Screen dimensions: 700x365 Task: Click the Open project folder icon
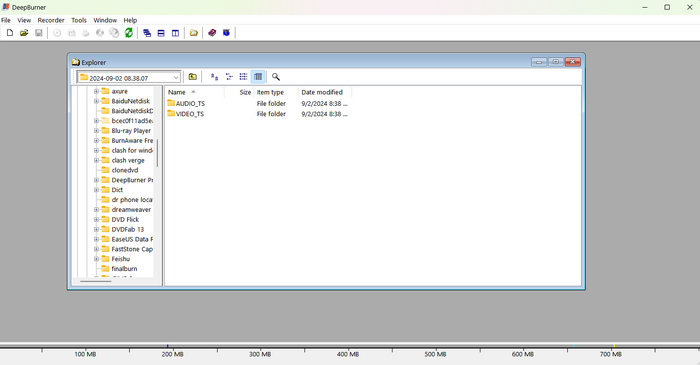pyautogui.click(x=24, y=33)
